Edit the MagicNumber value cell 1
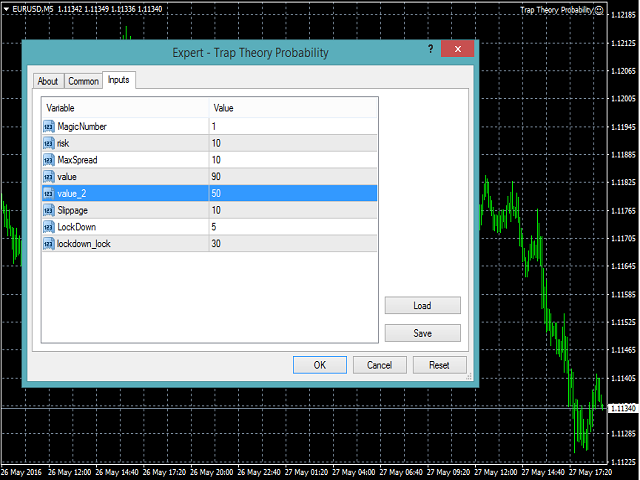The width and height of the screenshot is (640, 480). [293, 127]
